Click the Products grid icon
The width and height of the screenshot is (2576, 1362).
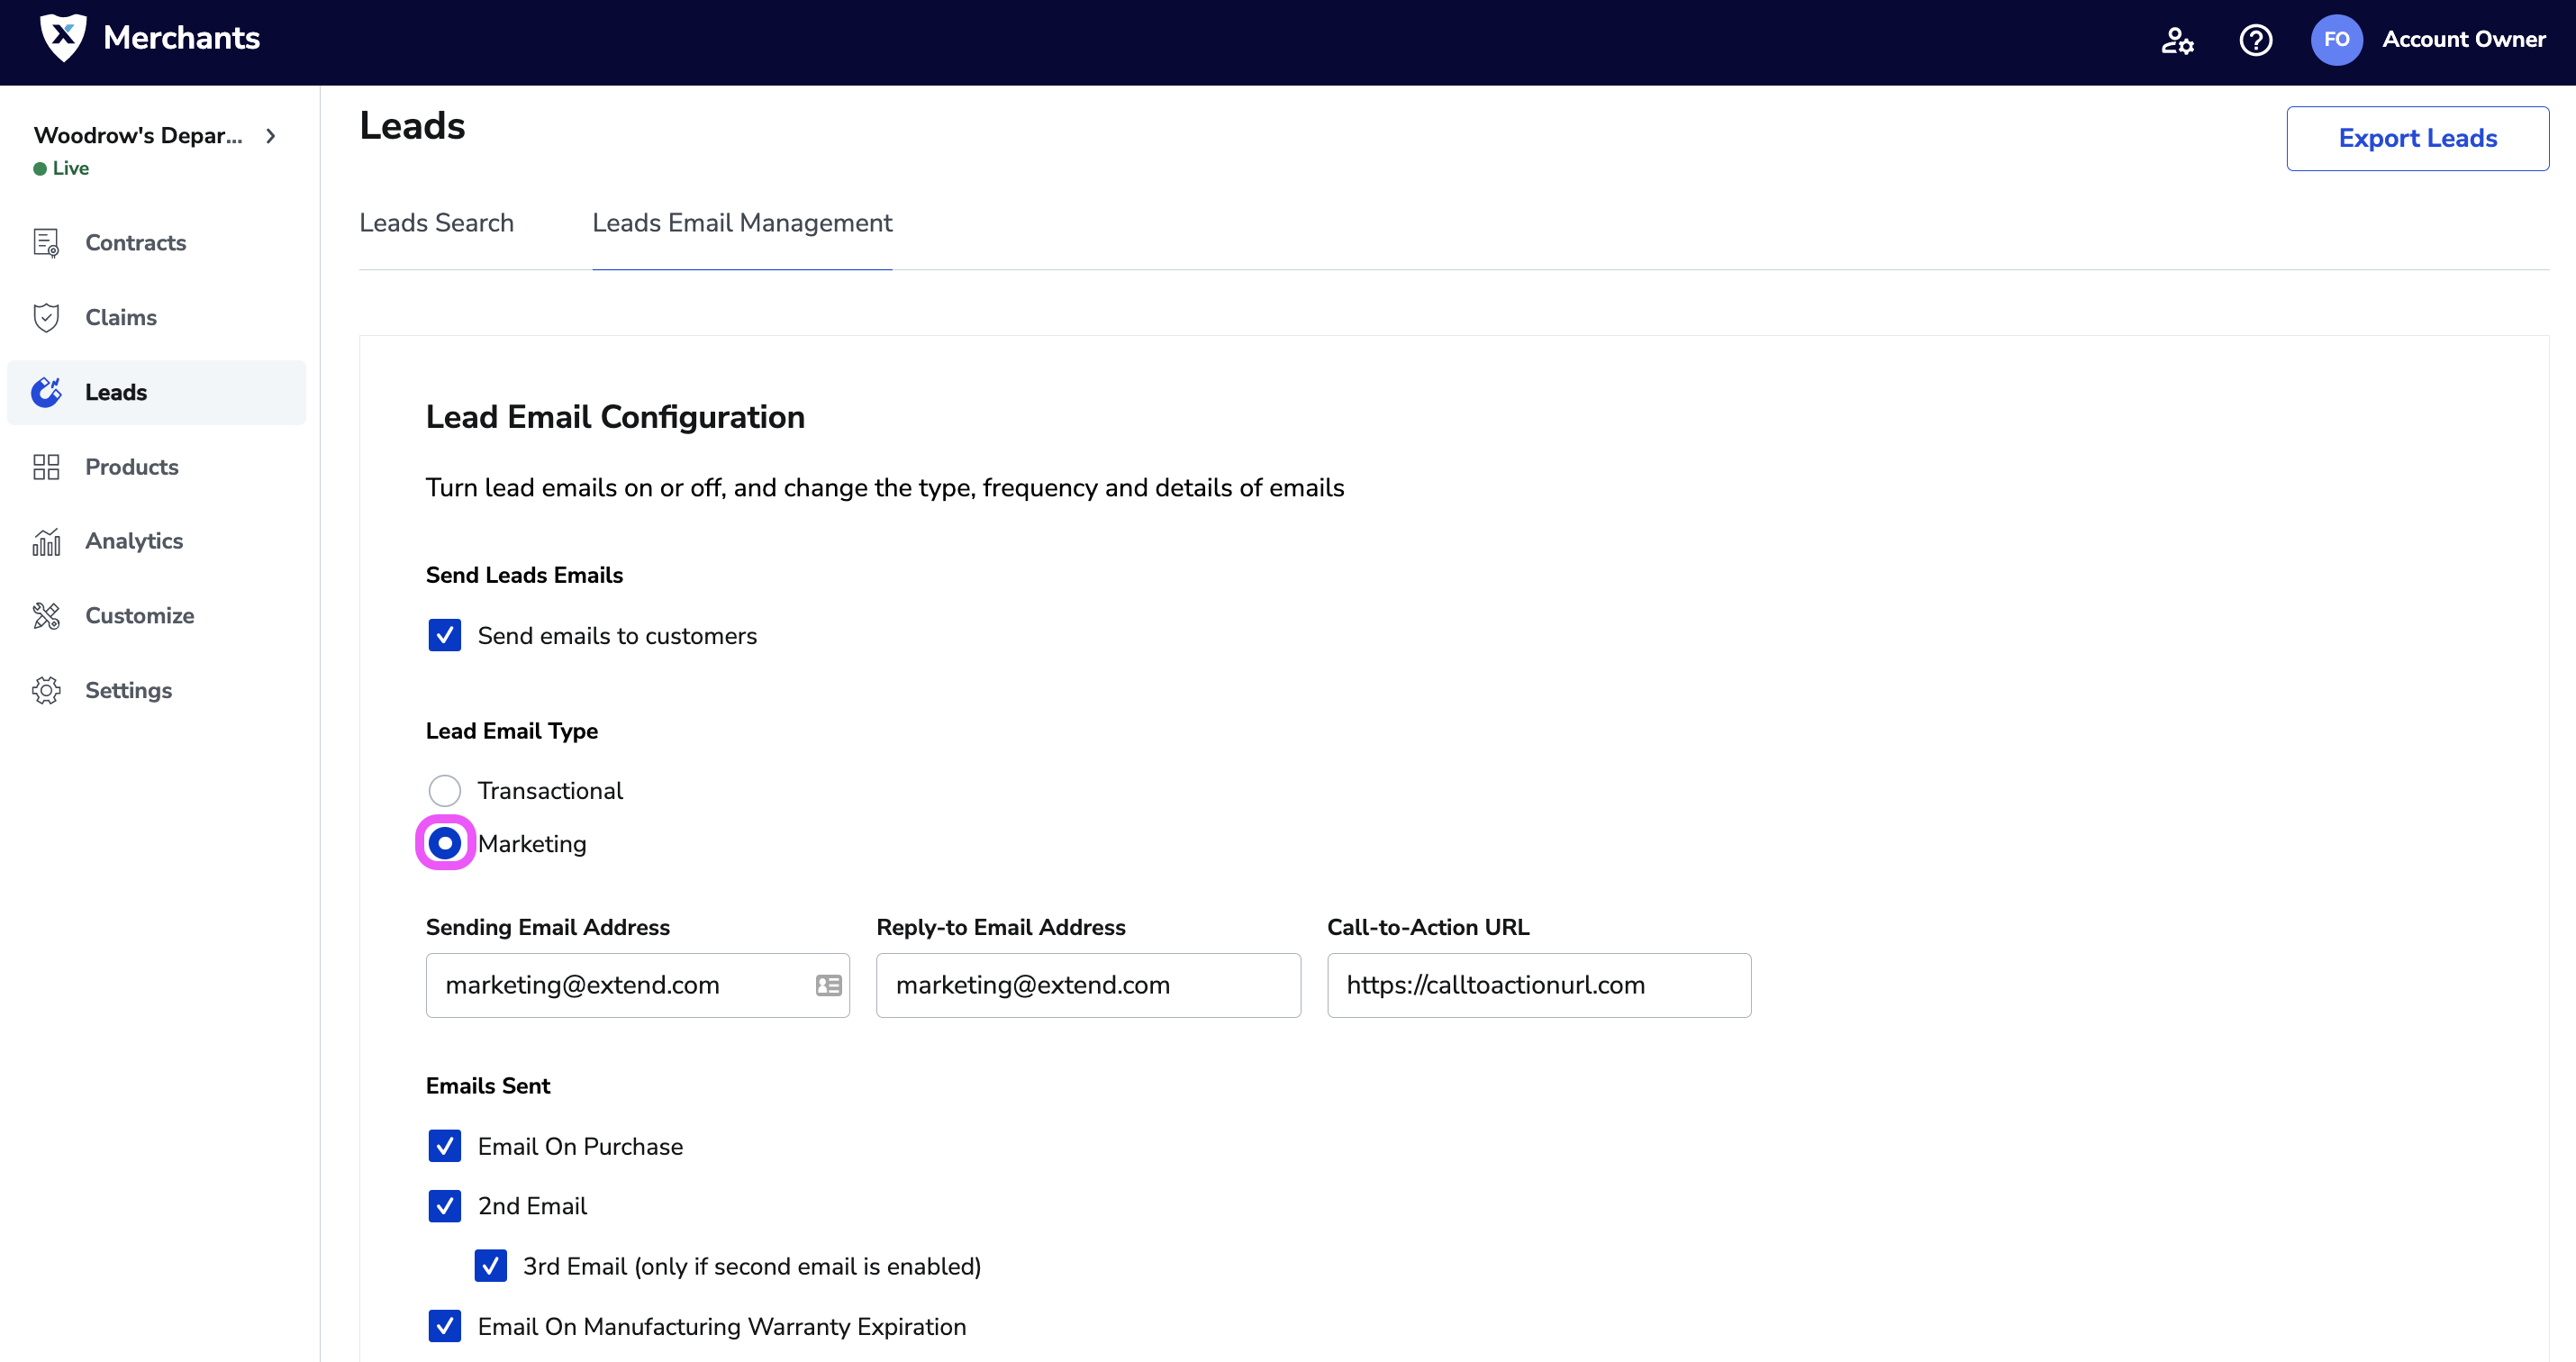tap(46, 467)
